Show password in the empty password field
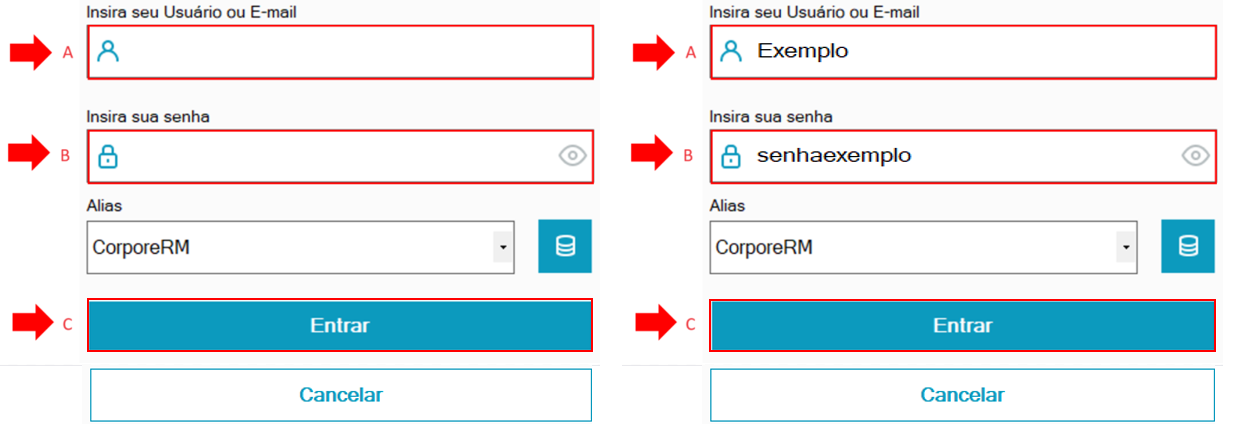Viewport: 1233px width, 437px height. click(x=572, y=156)
